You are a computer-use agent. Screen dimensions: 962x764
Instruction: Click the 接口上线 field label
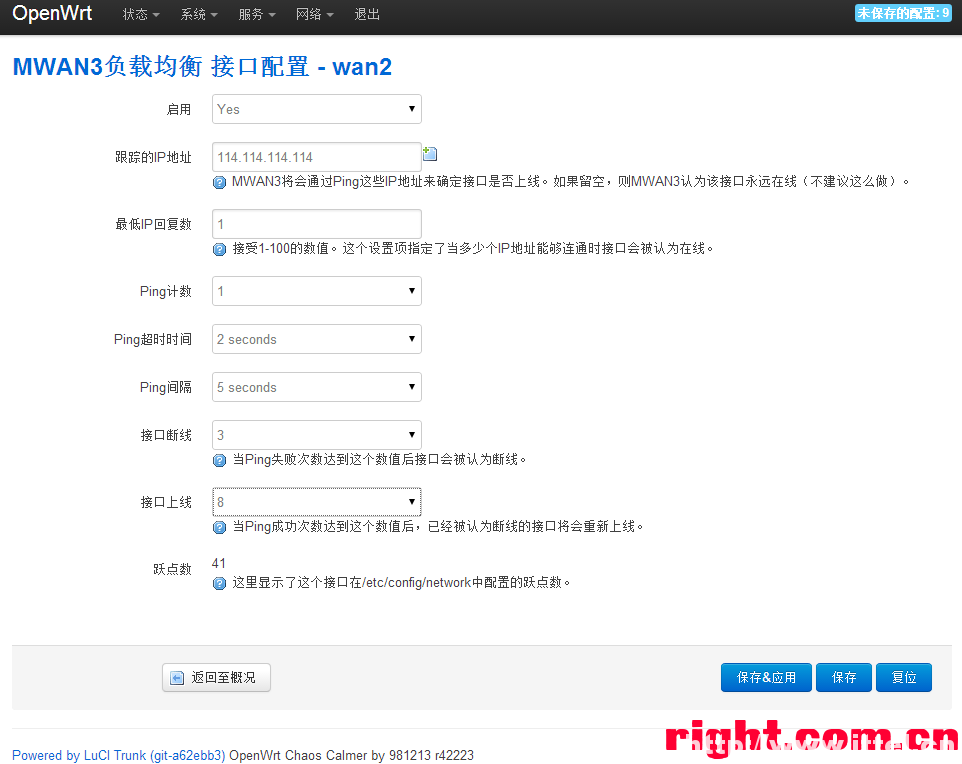pyautogui.click(x=166, y=503)
